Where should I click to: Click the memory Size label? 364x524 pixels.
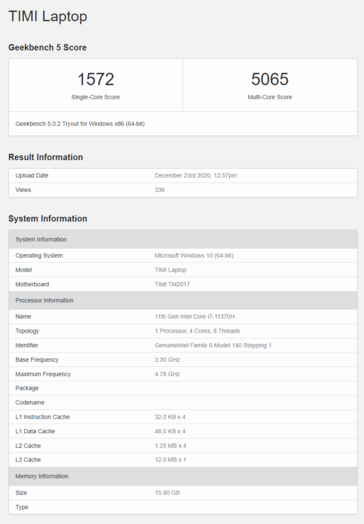pos(21,493)
